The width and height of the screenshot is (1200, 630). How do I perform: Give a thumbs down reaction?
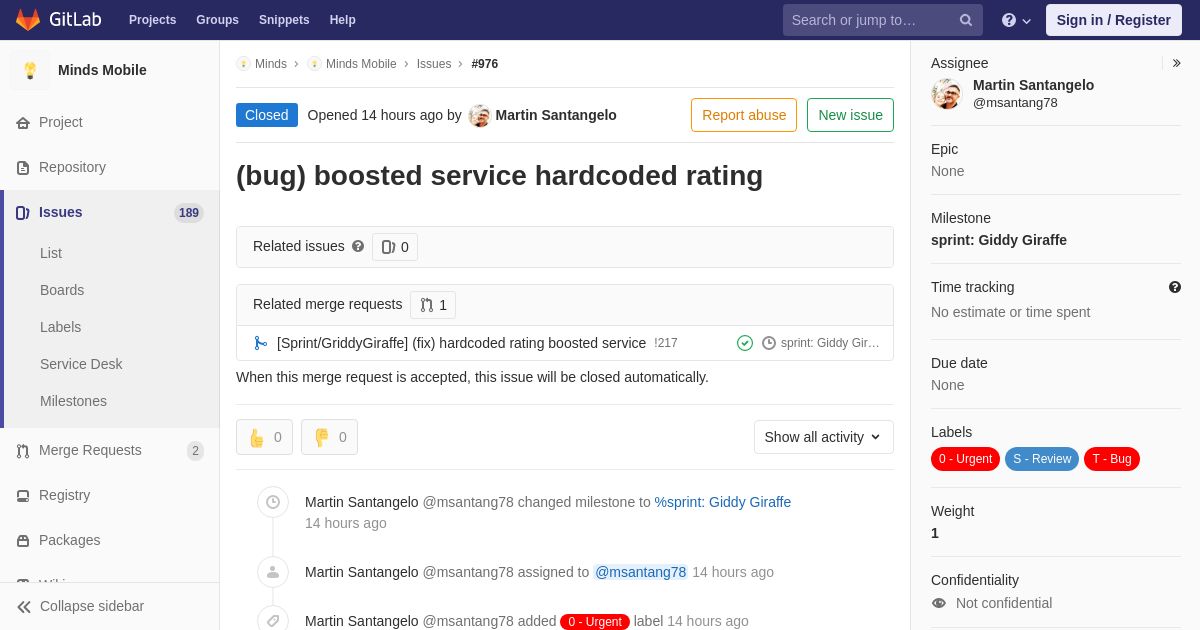pyautogui.click(x=329, y=437)
